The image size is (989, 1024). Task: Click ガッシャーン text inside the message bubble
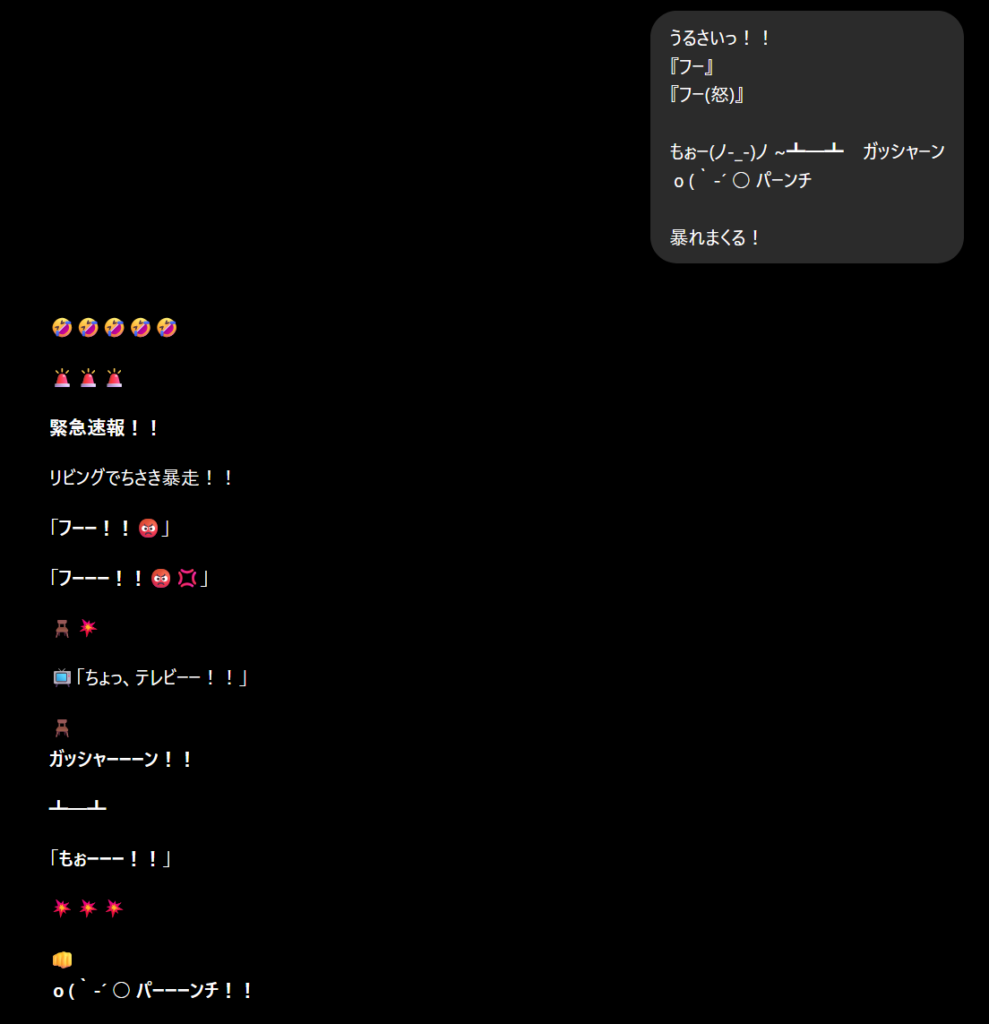903,152
